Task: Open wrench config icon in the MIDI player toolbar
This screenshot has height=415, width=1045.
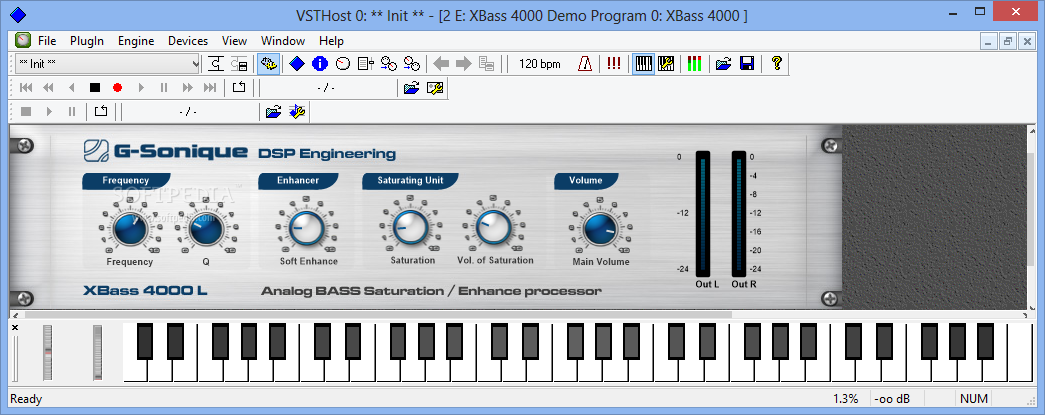Action: tap(435, 87)
